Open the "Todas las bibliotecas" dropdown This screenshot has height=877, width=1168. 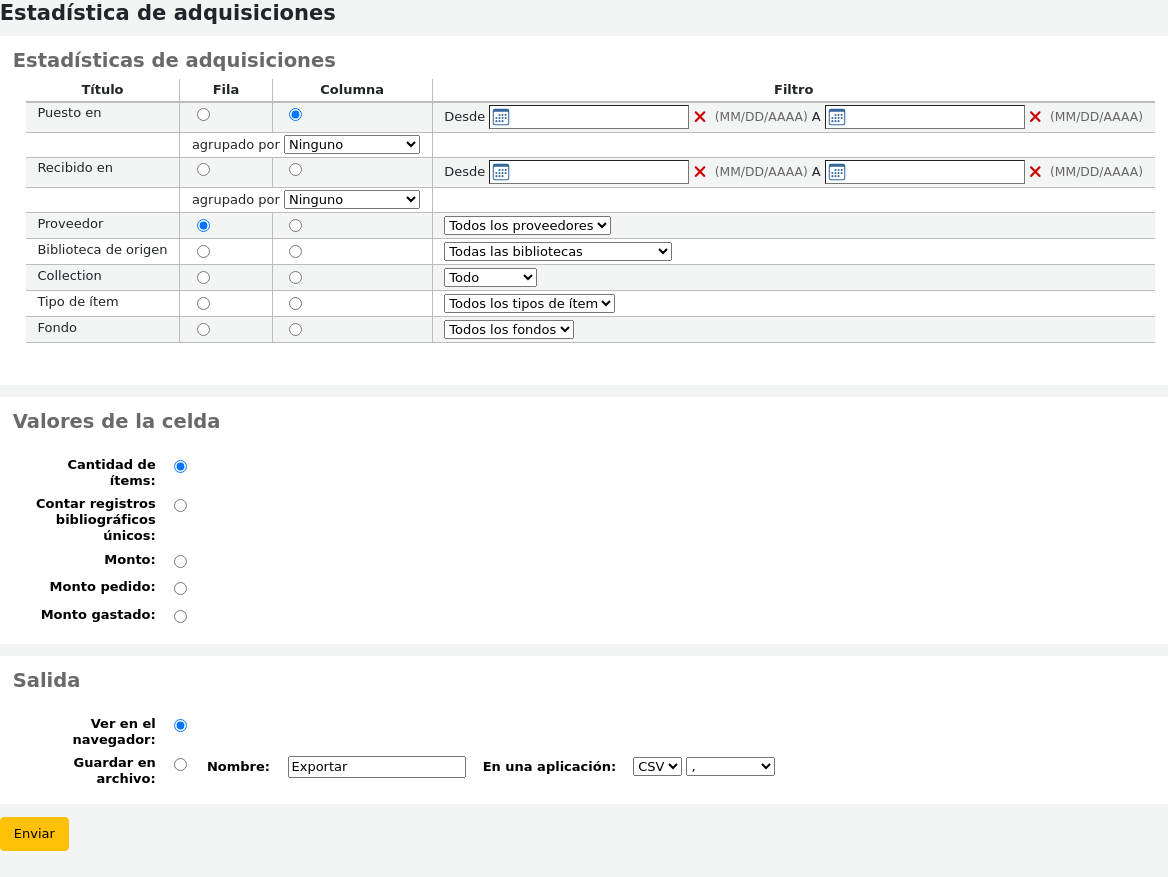pos(557,251)
